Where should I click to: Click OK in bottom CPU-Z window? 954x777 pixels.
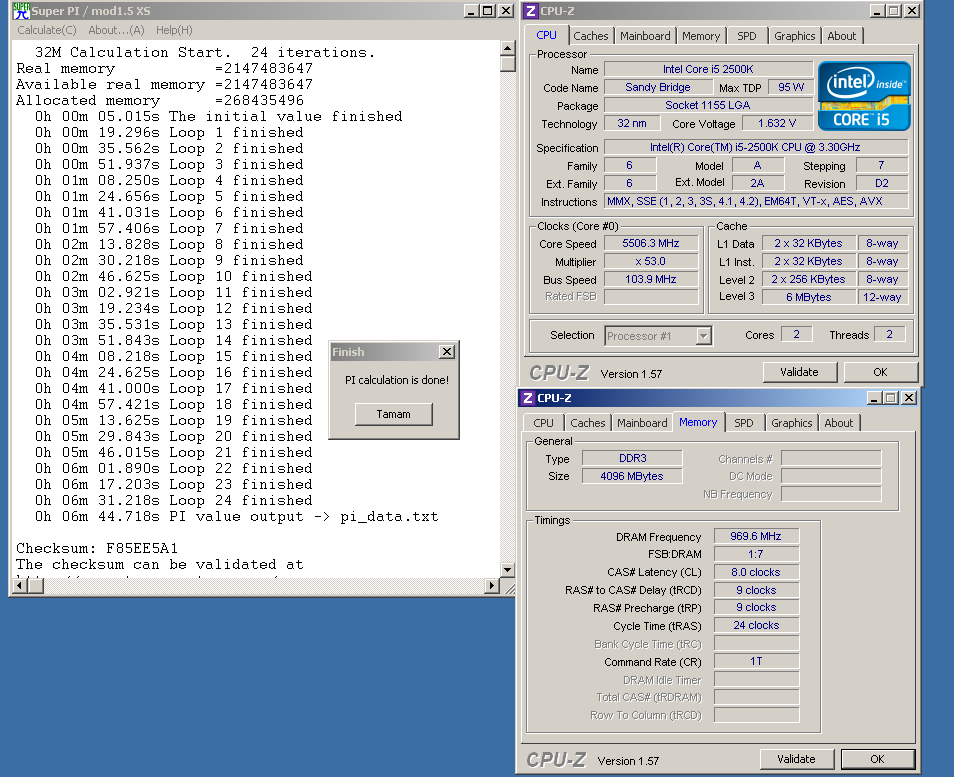877,759
